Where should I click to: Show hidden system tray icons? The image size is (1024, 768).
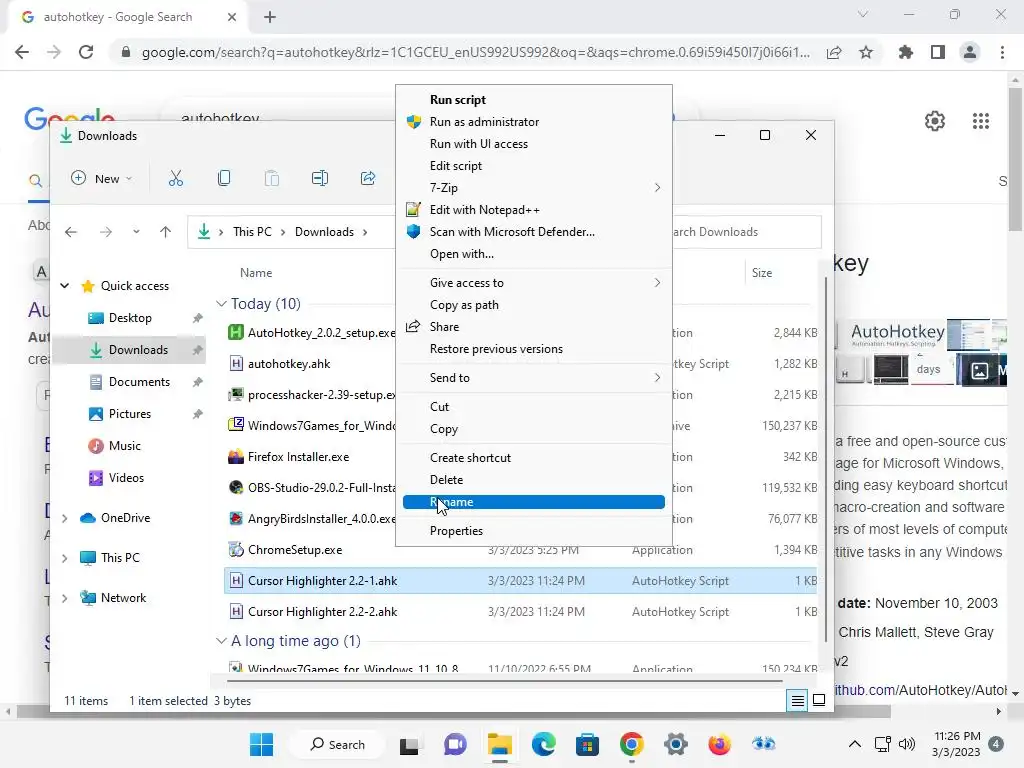click(x=854, y=744)
